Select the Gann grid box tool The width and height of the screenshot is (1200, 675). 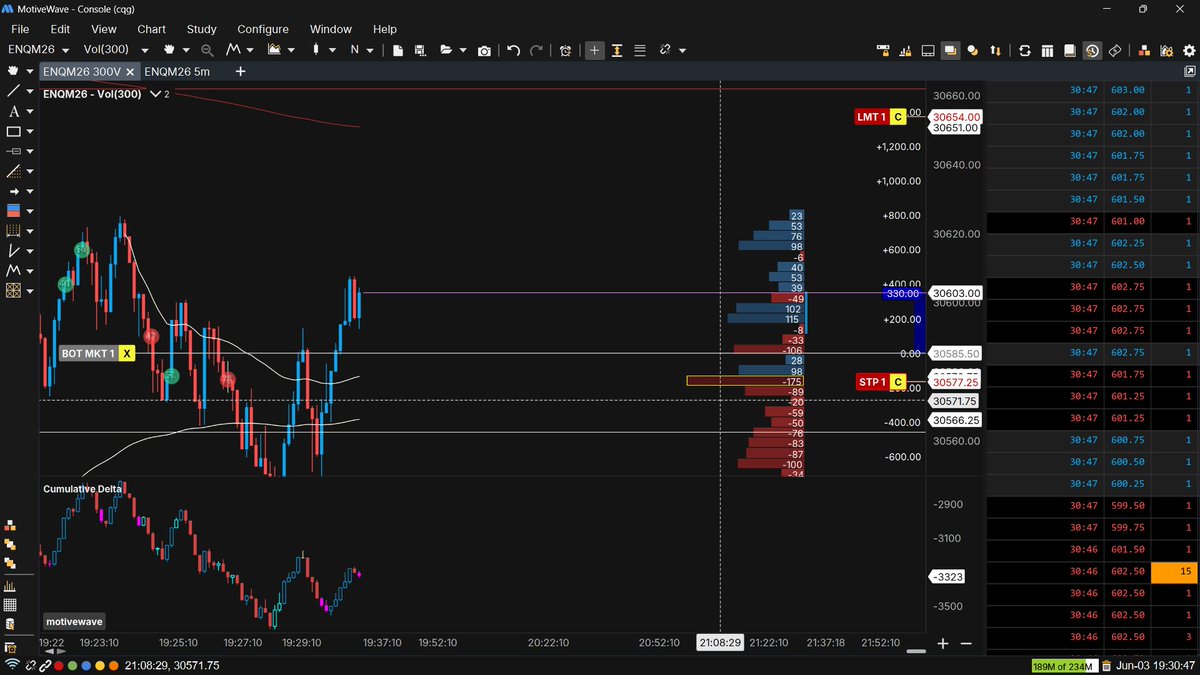(13, 290)
